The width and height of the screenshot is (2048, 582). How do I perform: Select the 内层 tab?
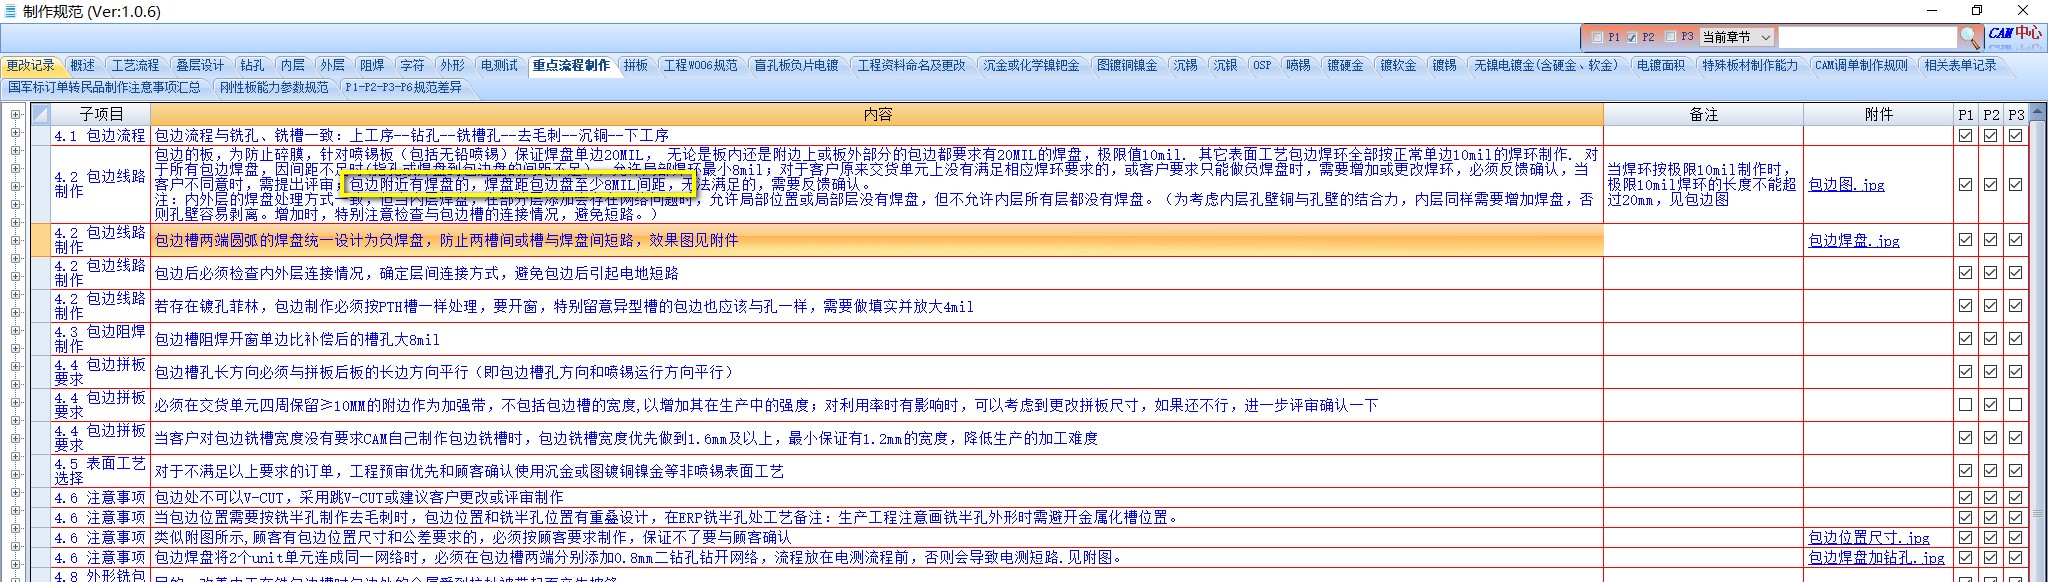[293, 65]
